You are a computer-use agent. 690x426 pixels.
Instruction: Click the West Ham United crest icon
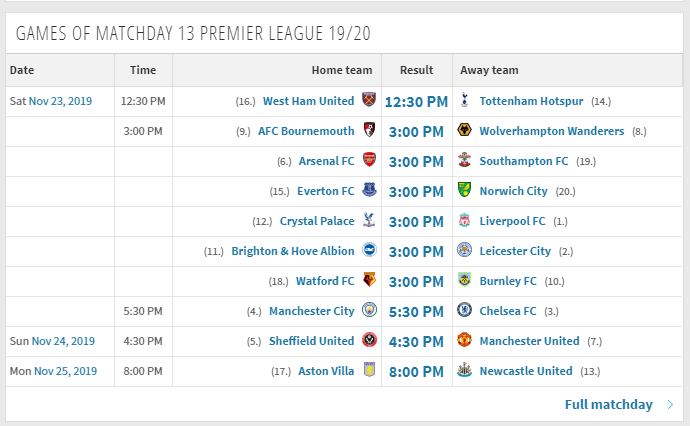(x=369, y=100)
